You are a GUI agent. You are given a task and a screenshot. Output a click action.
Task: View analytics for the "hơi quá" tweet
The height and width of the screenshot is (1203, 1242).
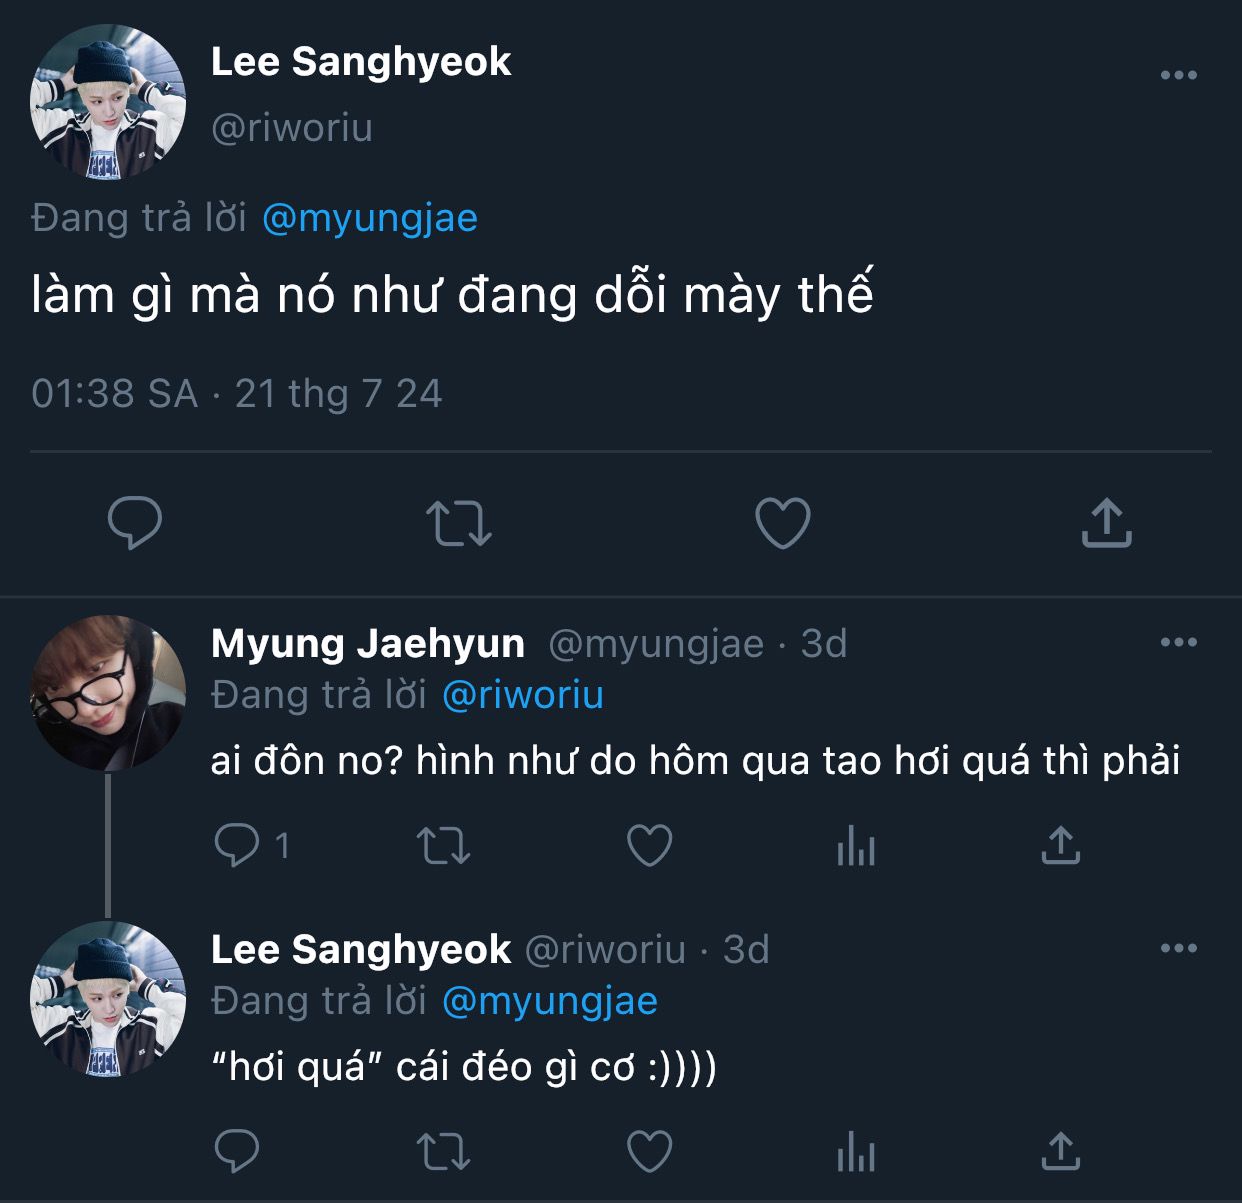(855, 1153)
